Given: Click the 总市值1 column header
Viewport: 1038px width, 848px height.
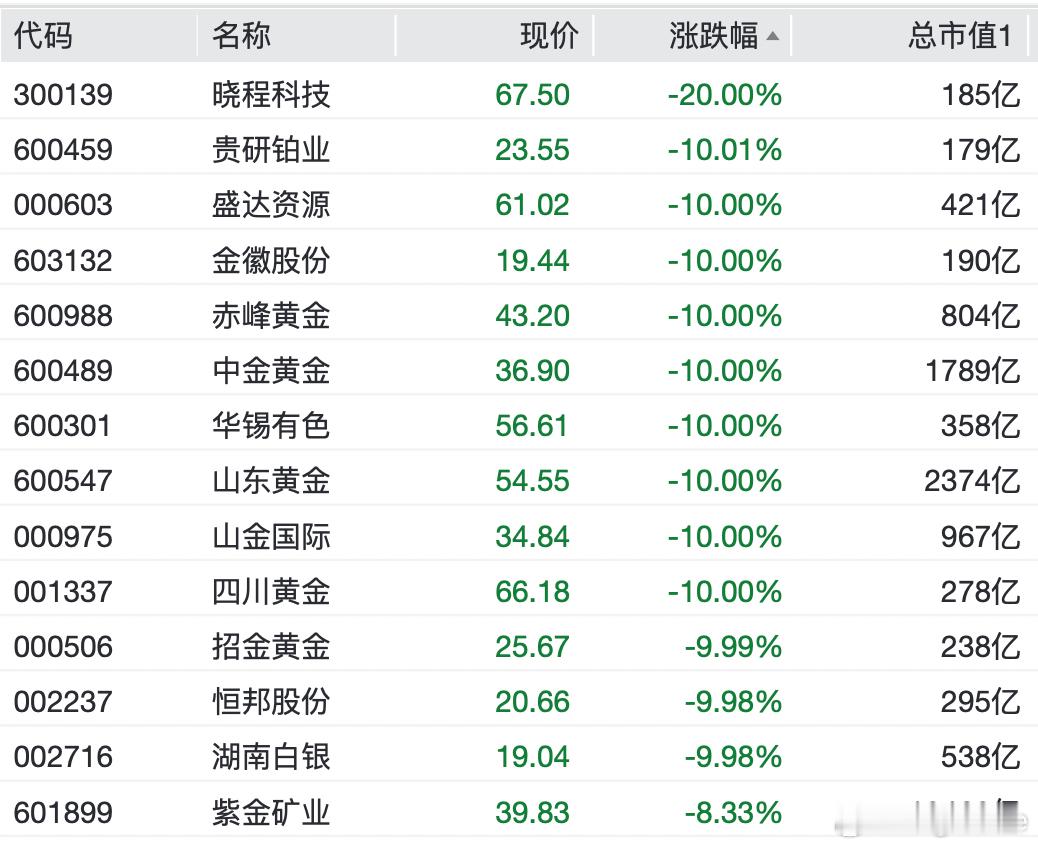Looking at the screenshot, I should click(x=959, y=36).
